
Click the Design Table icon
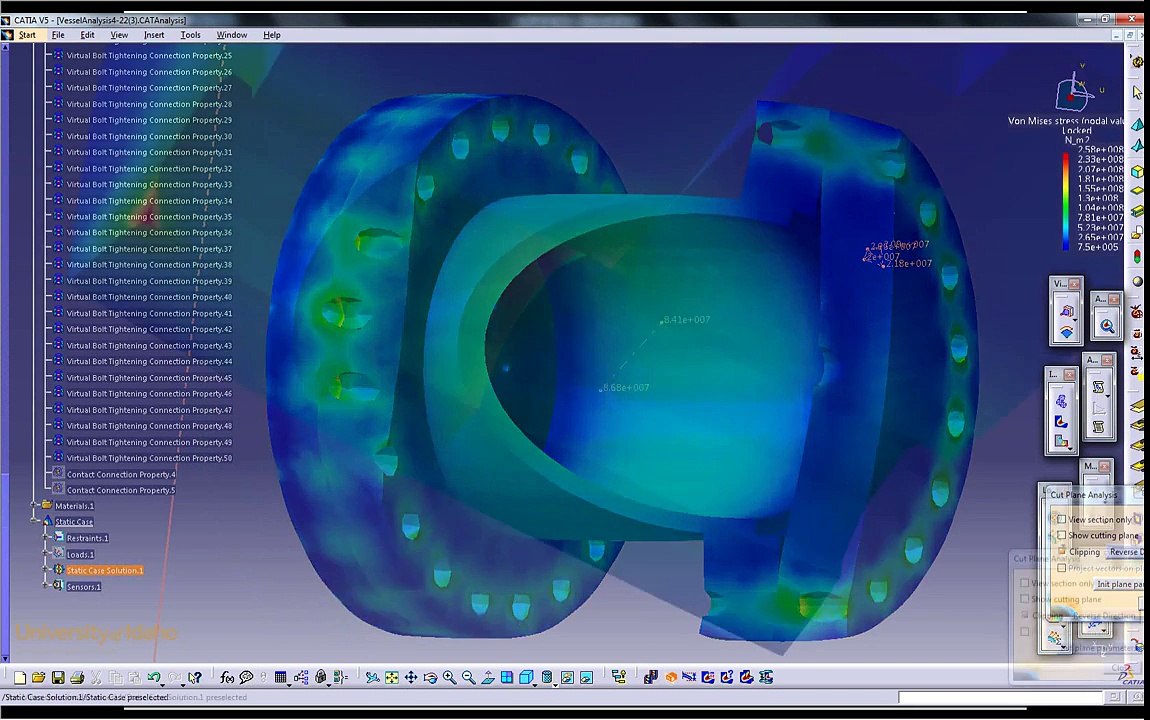tap(280, 677)
